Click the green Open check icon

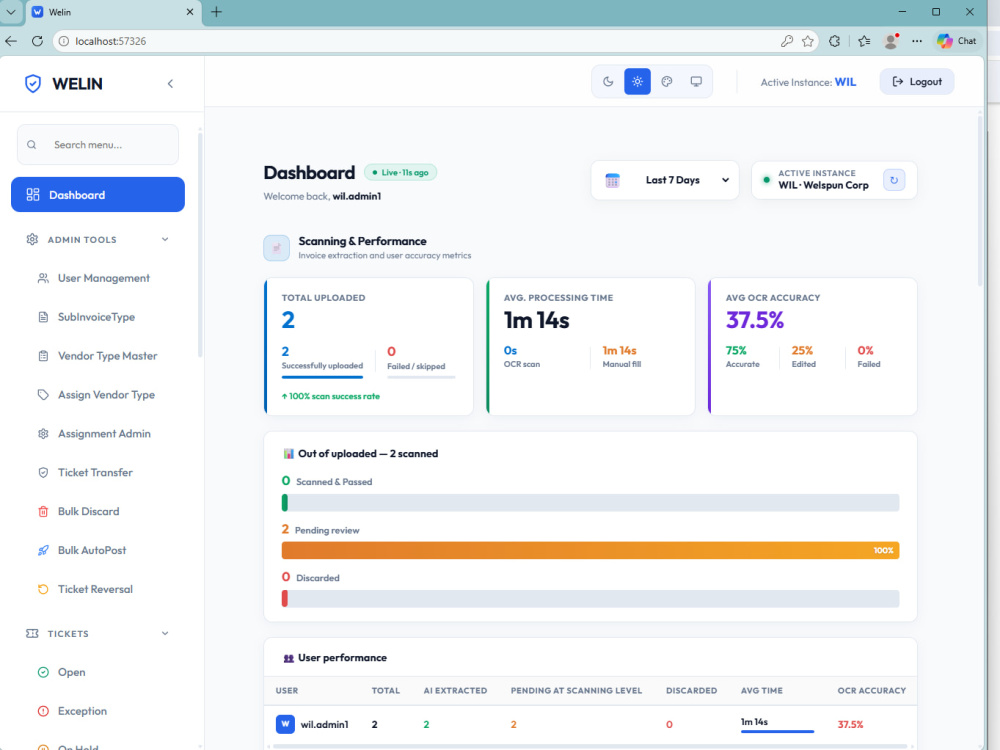43,672
